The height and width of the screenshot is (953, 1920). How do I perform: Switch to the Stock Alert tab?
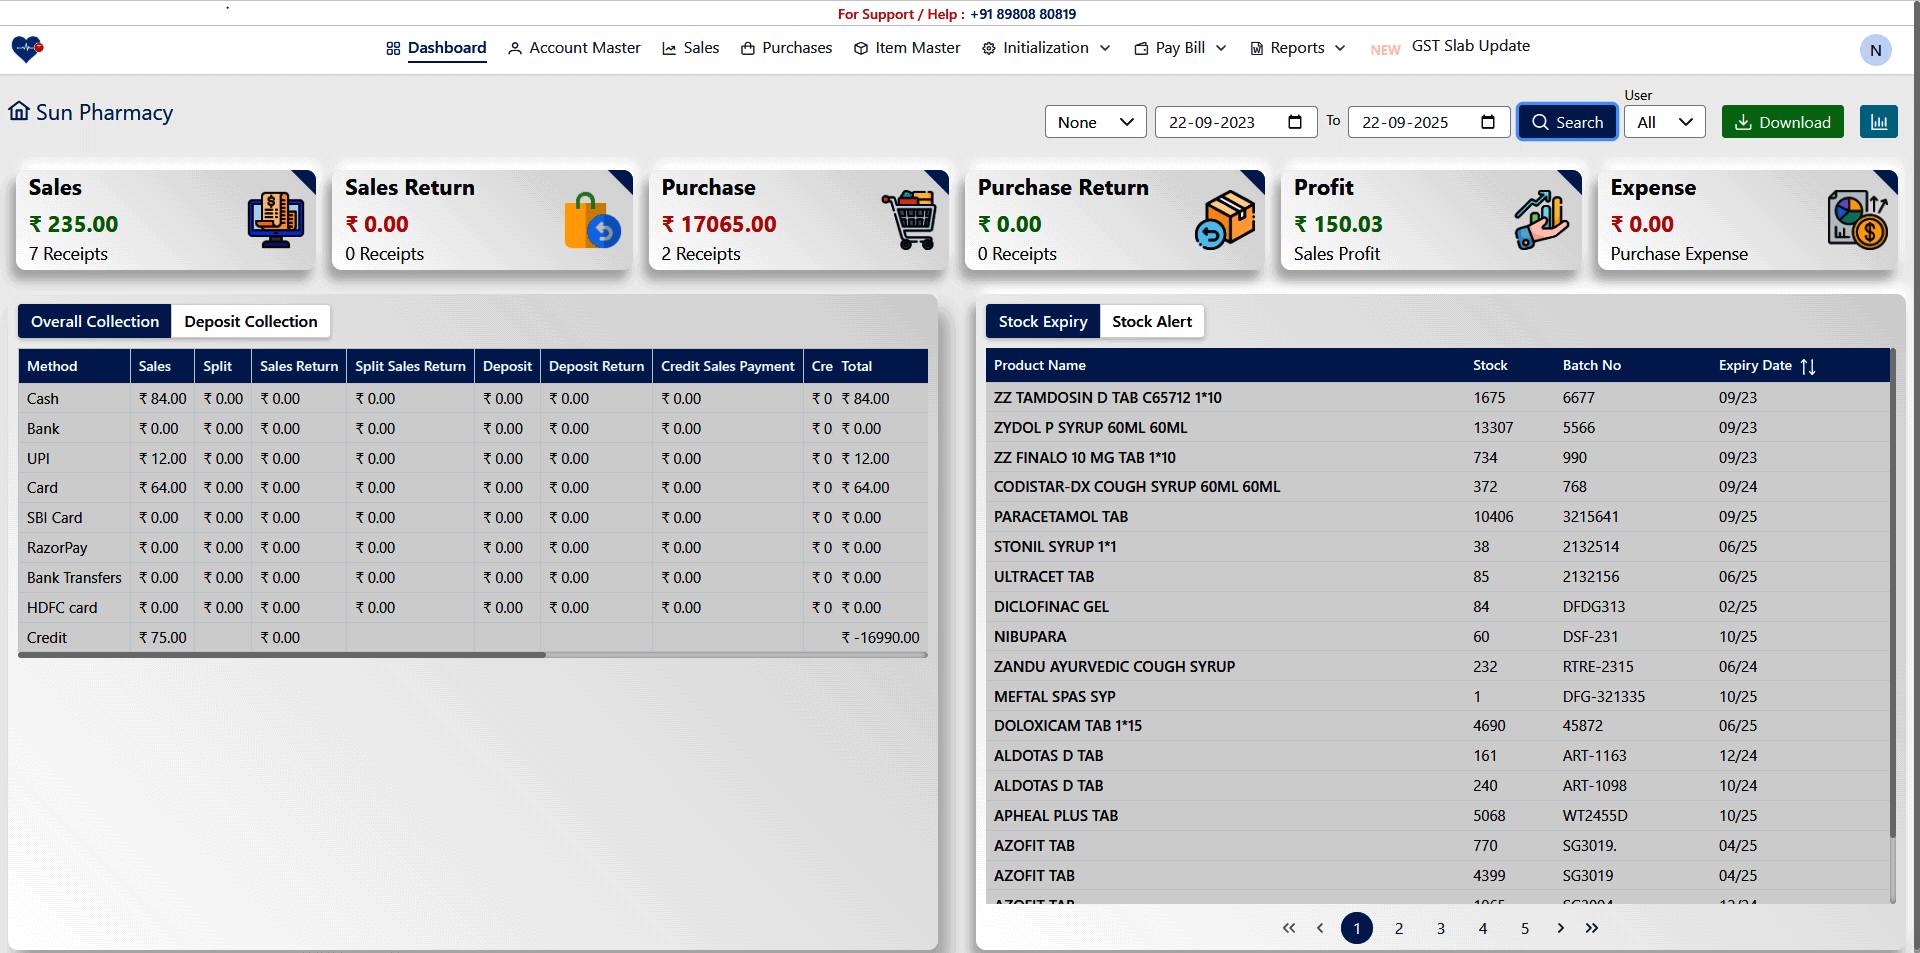point(1152,321)
